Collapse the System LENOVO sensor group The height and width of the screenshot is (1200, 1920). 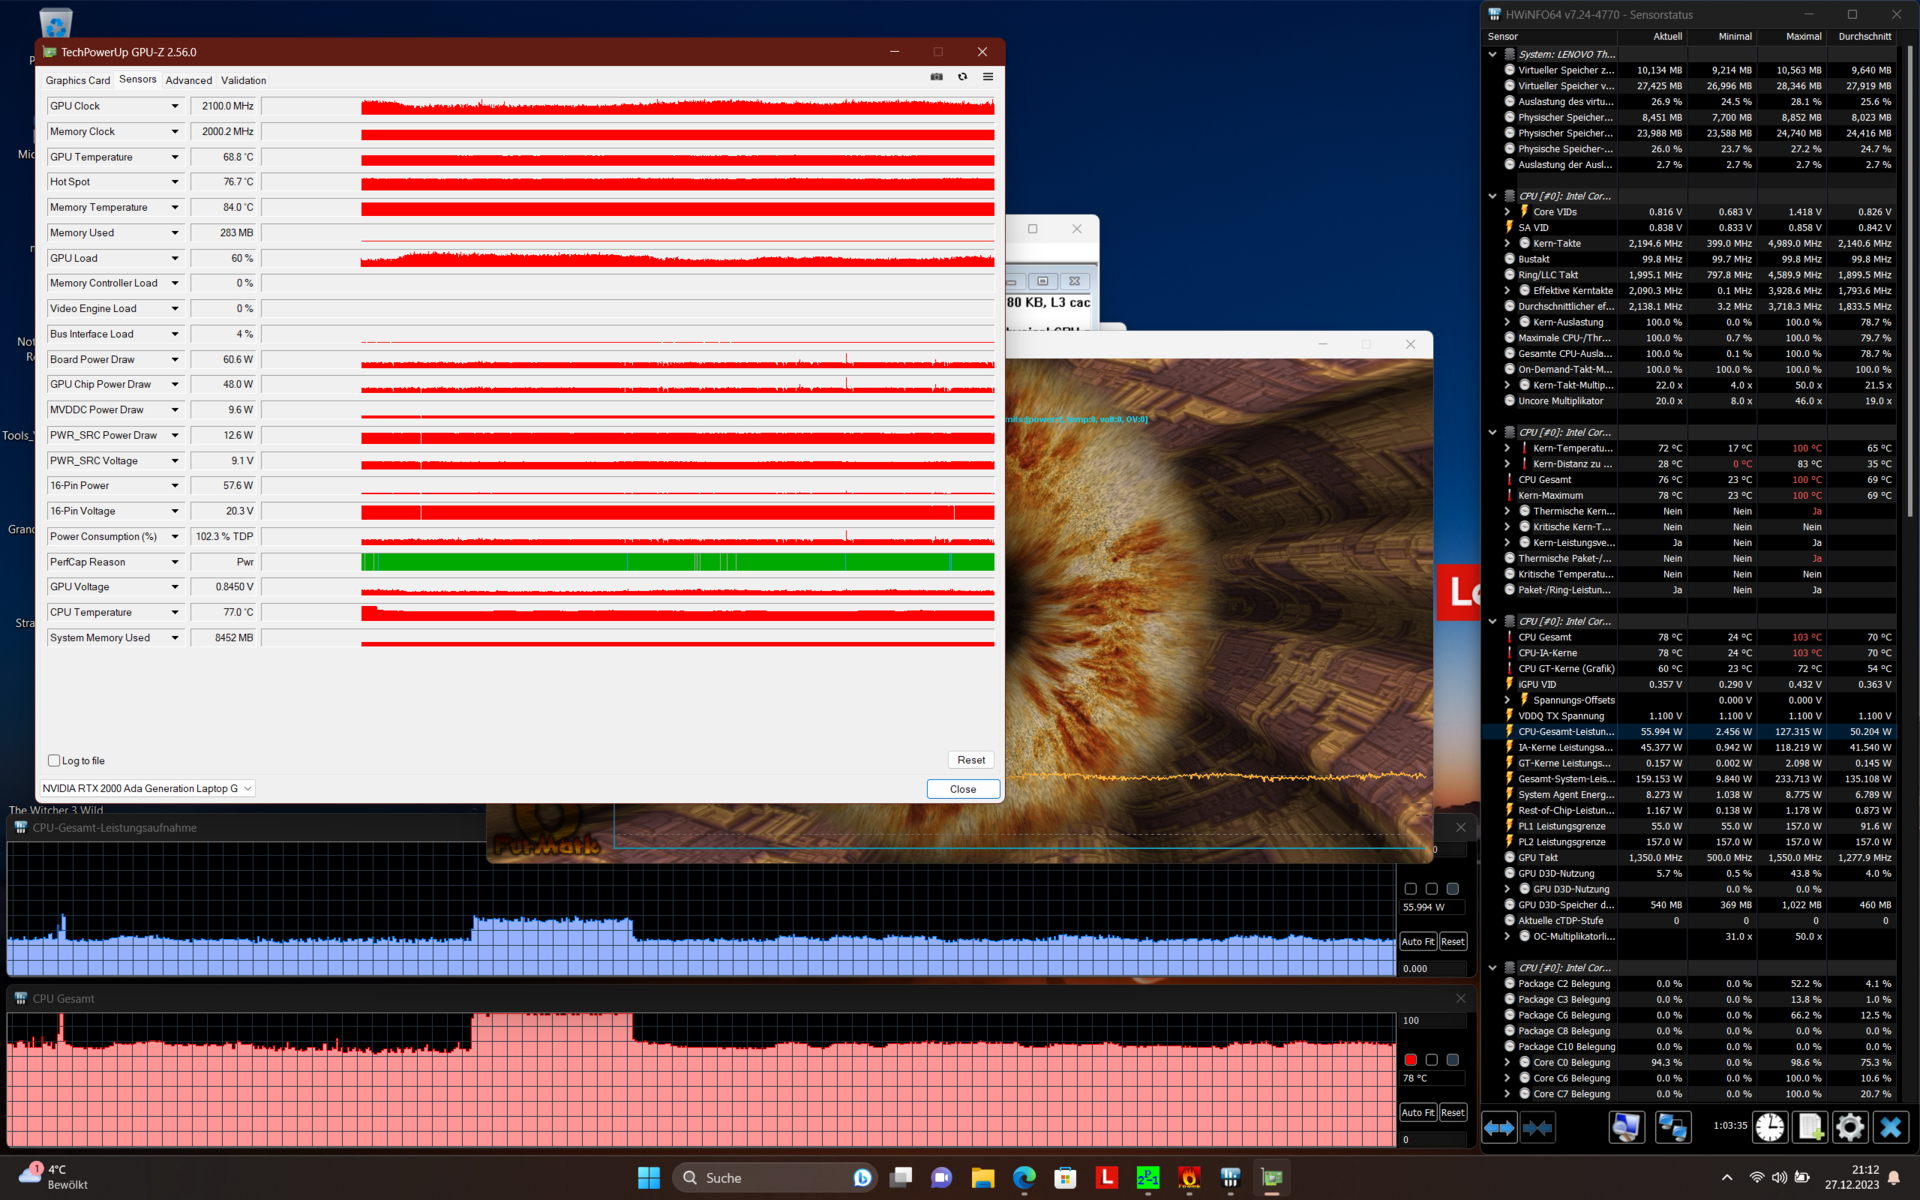(1493, 54)
